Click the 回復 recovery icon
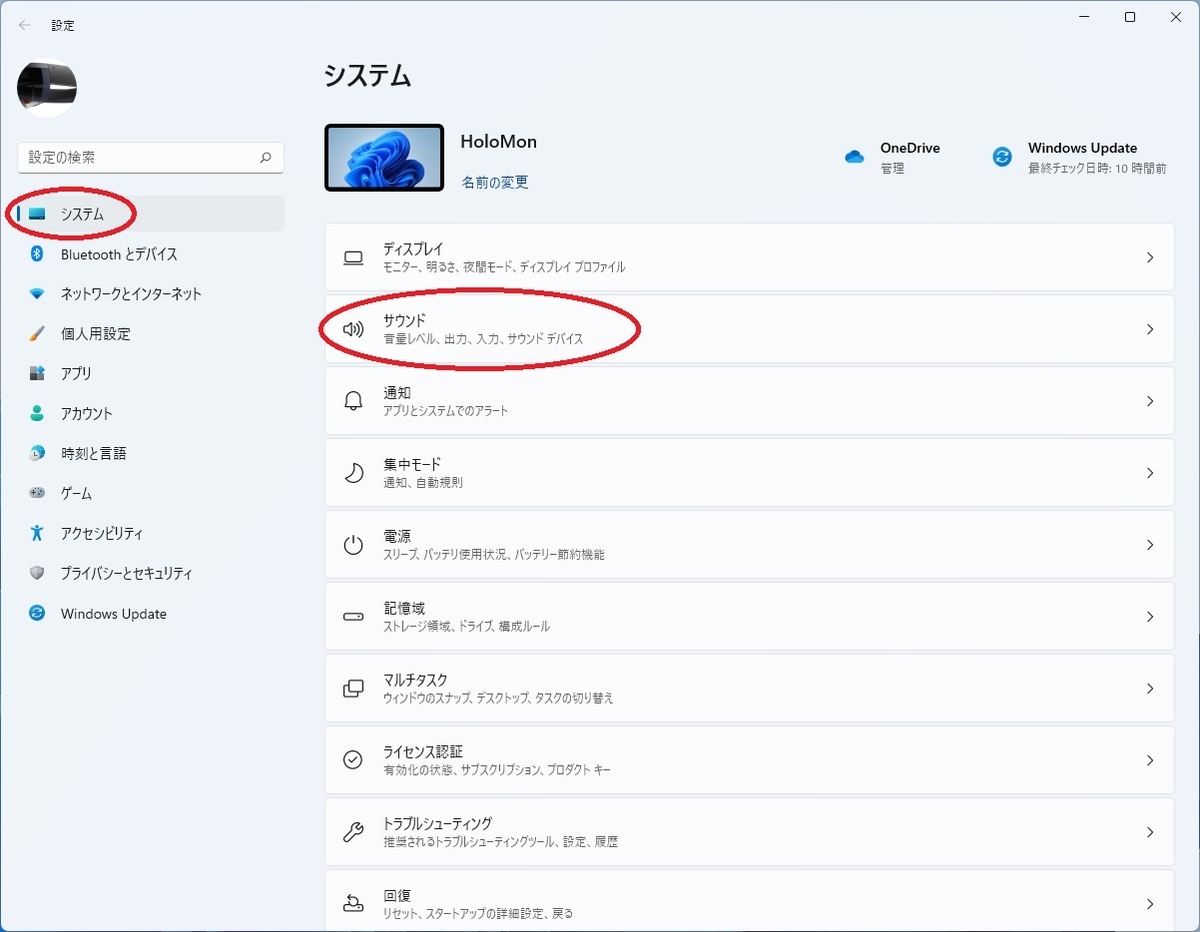Screen dimensions: 1200x932 [353, 904]
